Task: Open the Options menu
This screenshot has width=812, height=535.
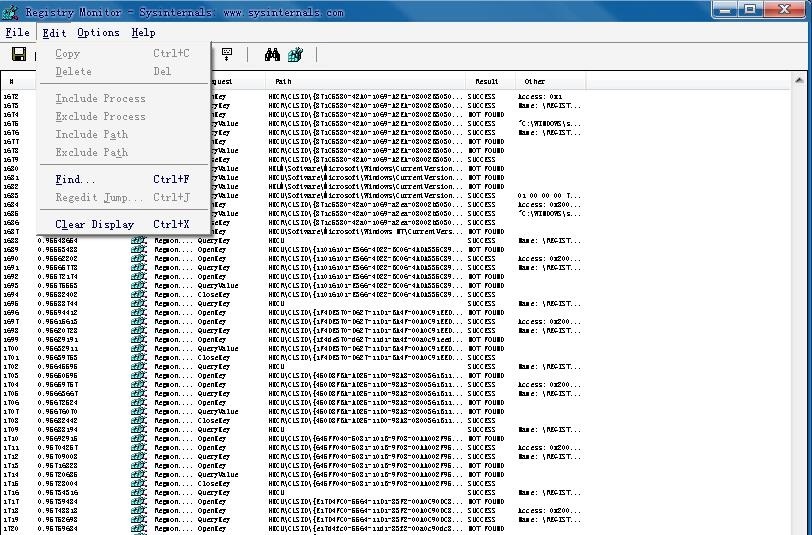Action: pos(98,33)
